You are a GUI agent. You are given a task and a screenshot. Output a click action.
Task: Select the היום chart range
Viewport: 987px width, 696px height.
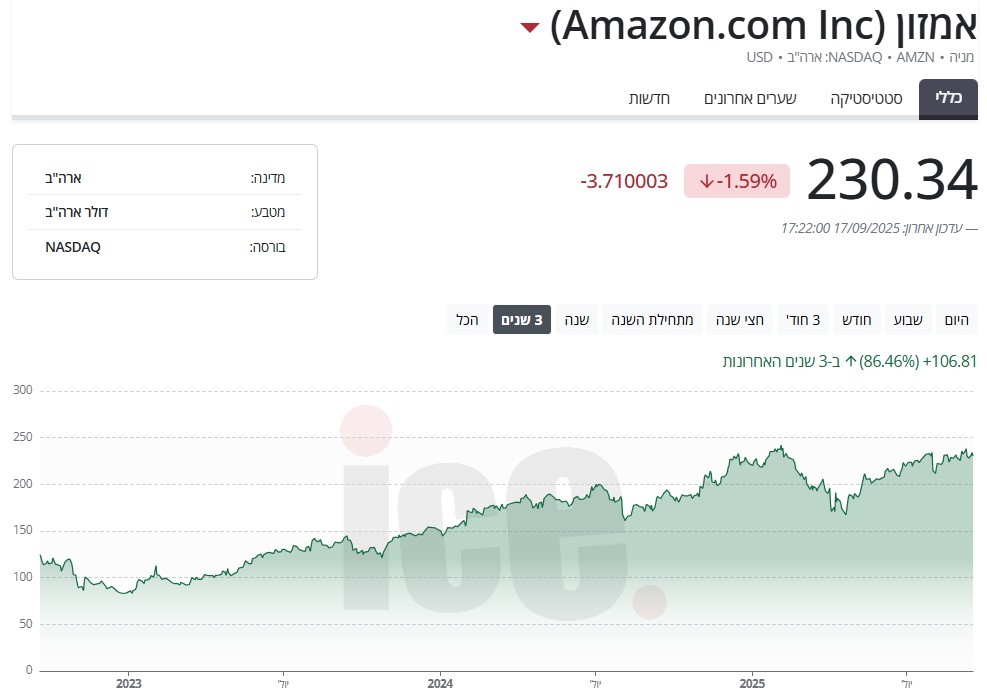[x=957, y=320]
